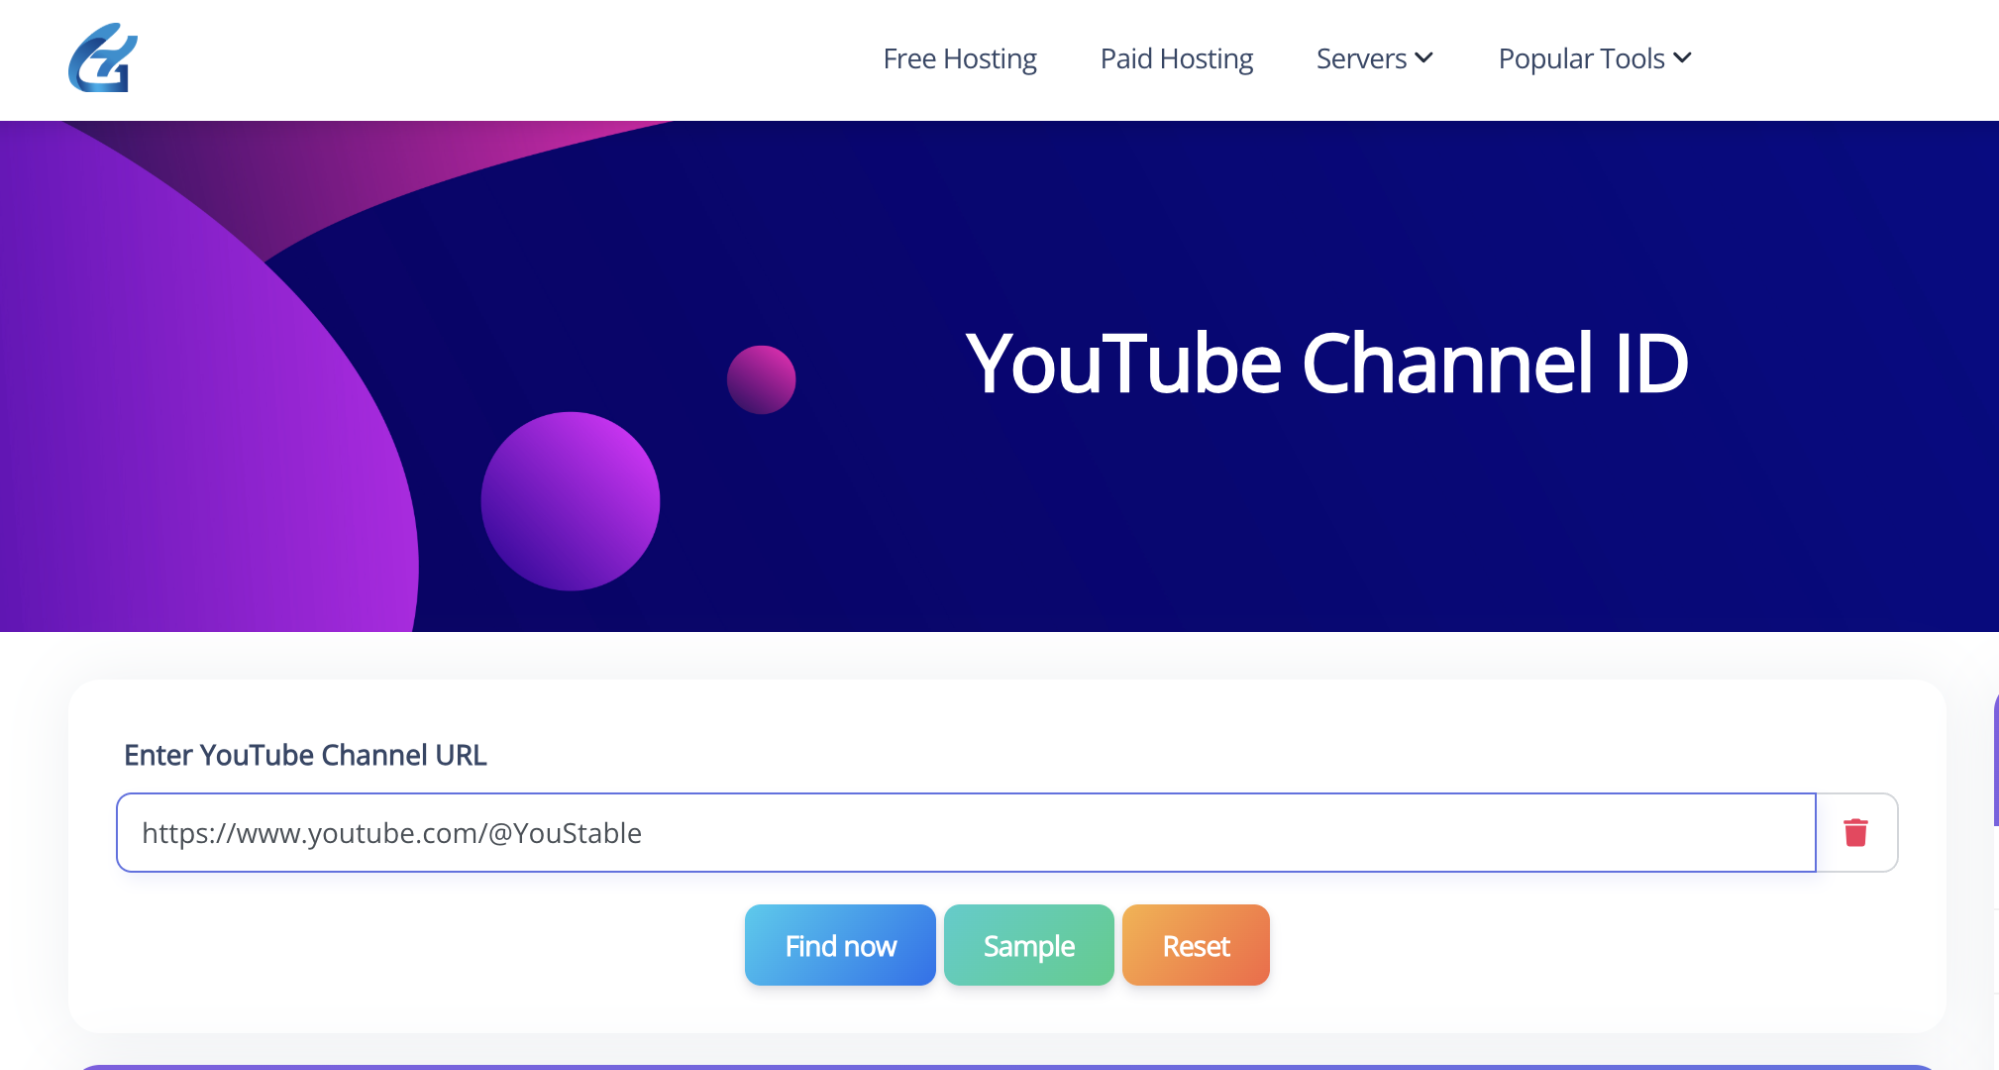The image size is (1999, 1070).
Task: Focus the YouTube channel URL input field
Action: point(965,833)
